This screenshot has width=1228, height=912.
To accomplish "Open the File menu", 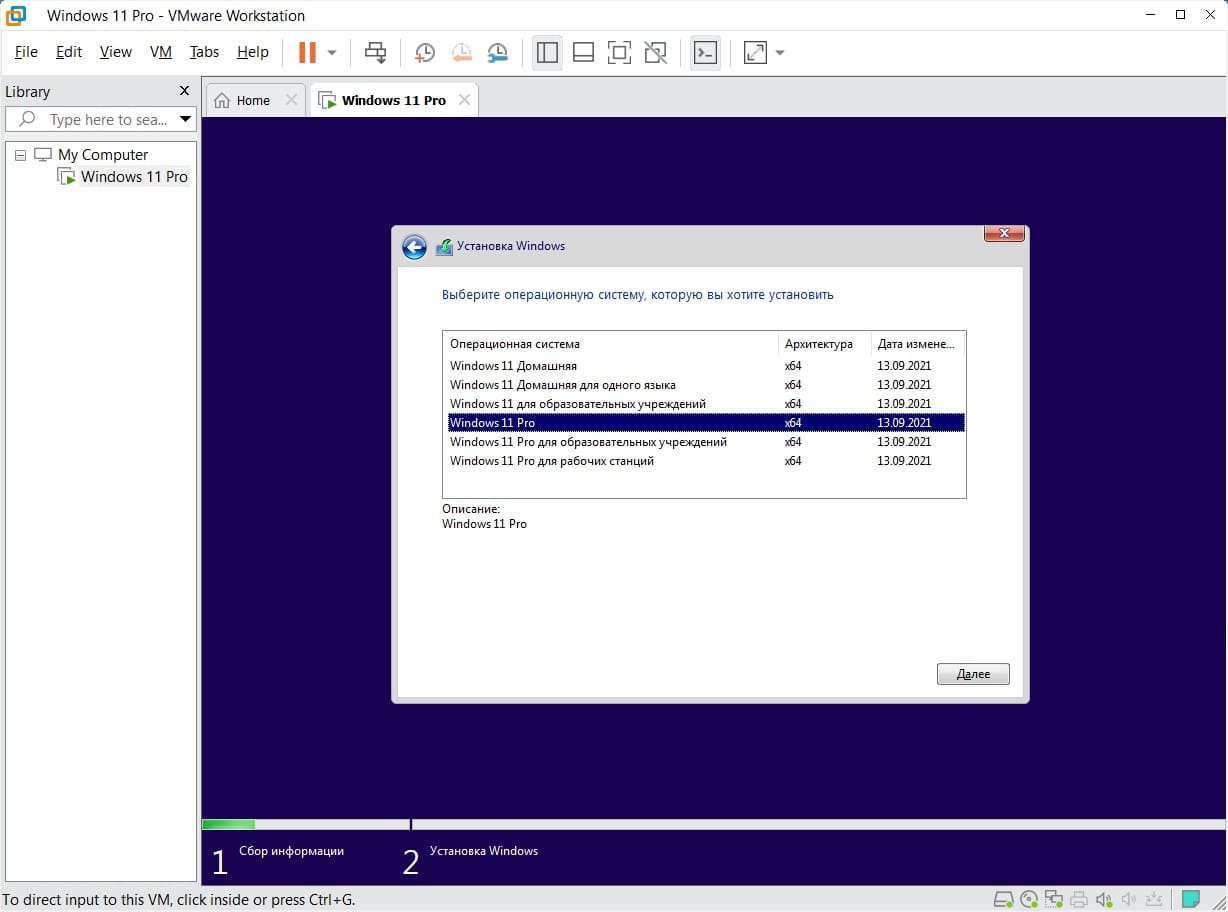I will click(x=26, y=52).
